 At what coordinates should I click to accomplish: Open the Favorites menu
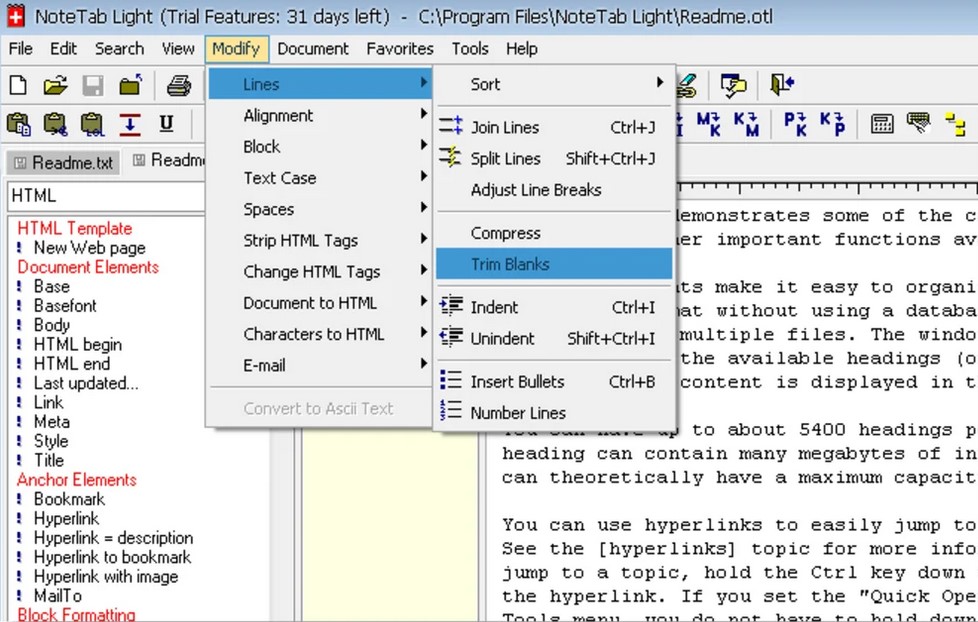pyautogui.click(x=400, y=49)
